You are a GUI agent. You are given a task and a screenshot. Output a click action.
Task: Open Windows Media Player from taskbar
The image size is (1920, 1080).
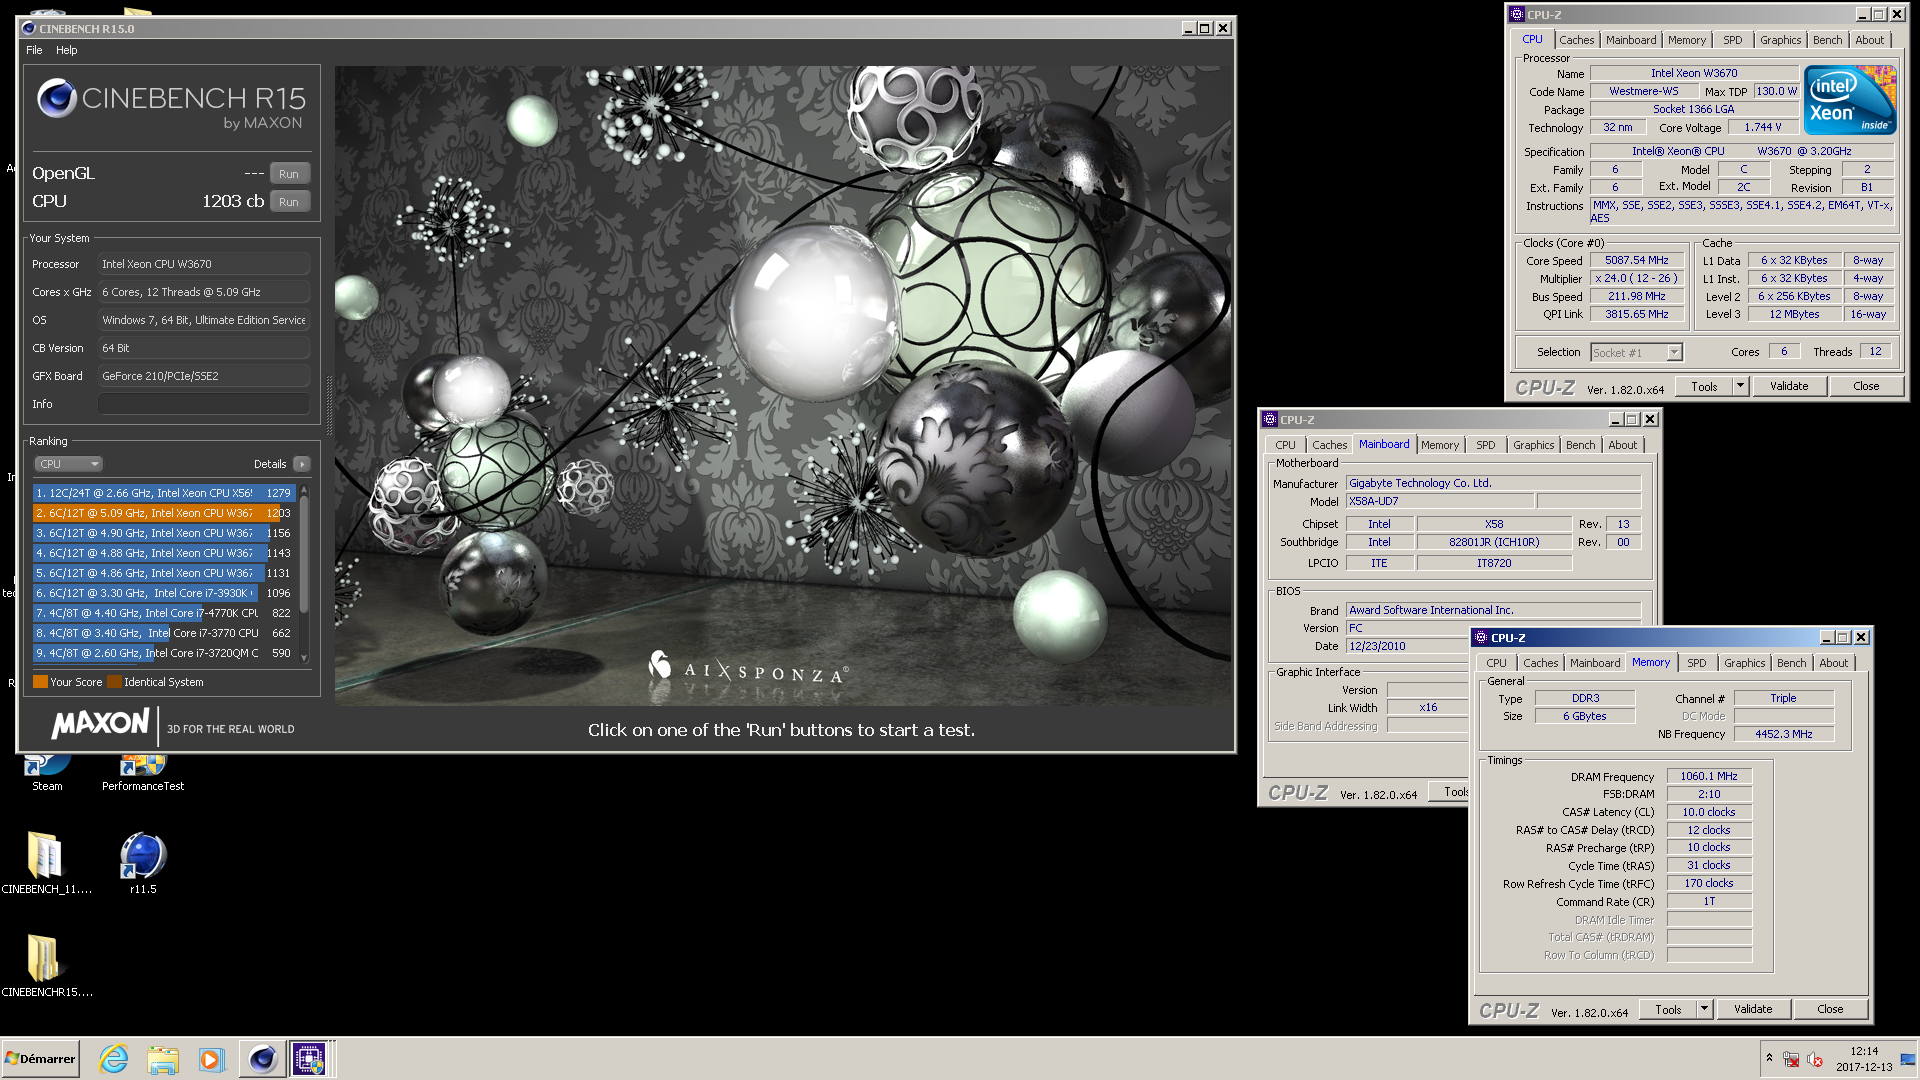pos(211,1058)
